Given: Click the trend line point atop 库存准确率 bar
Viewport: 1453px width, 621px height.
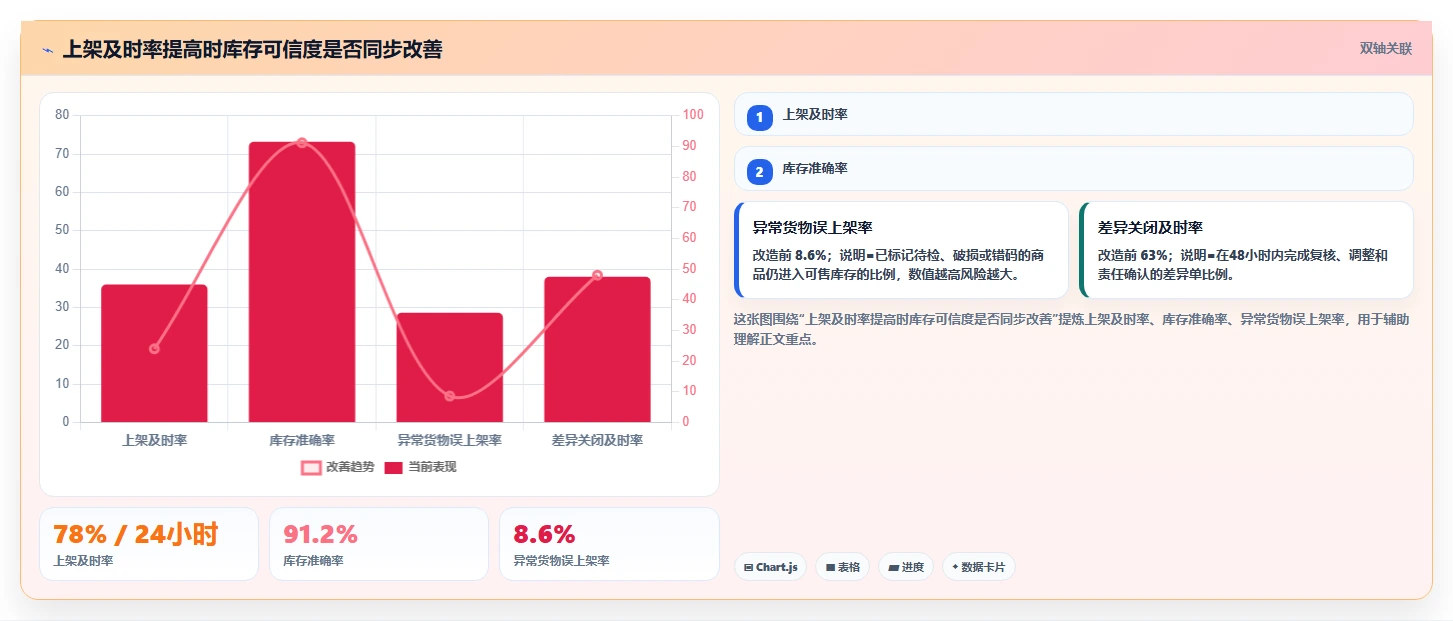Looking at the screenshot, I should [302, 143].
